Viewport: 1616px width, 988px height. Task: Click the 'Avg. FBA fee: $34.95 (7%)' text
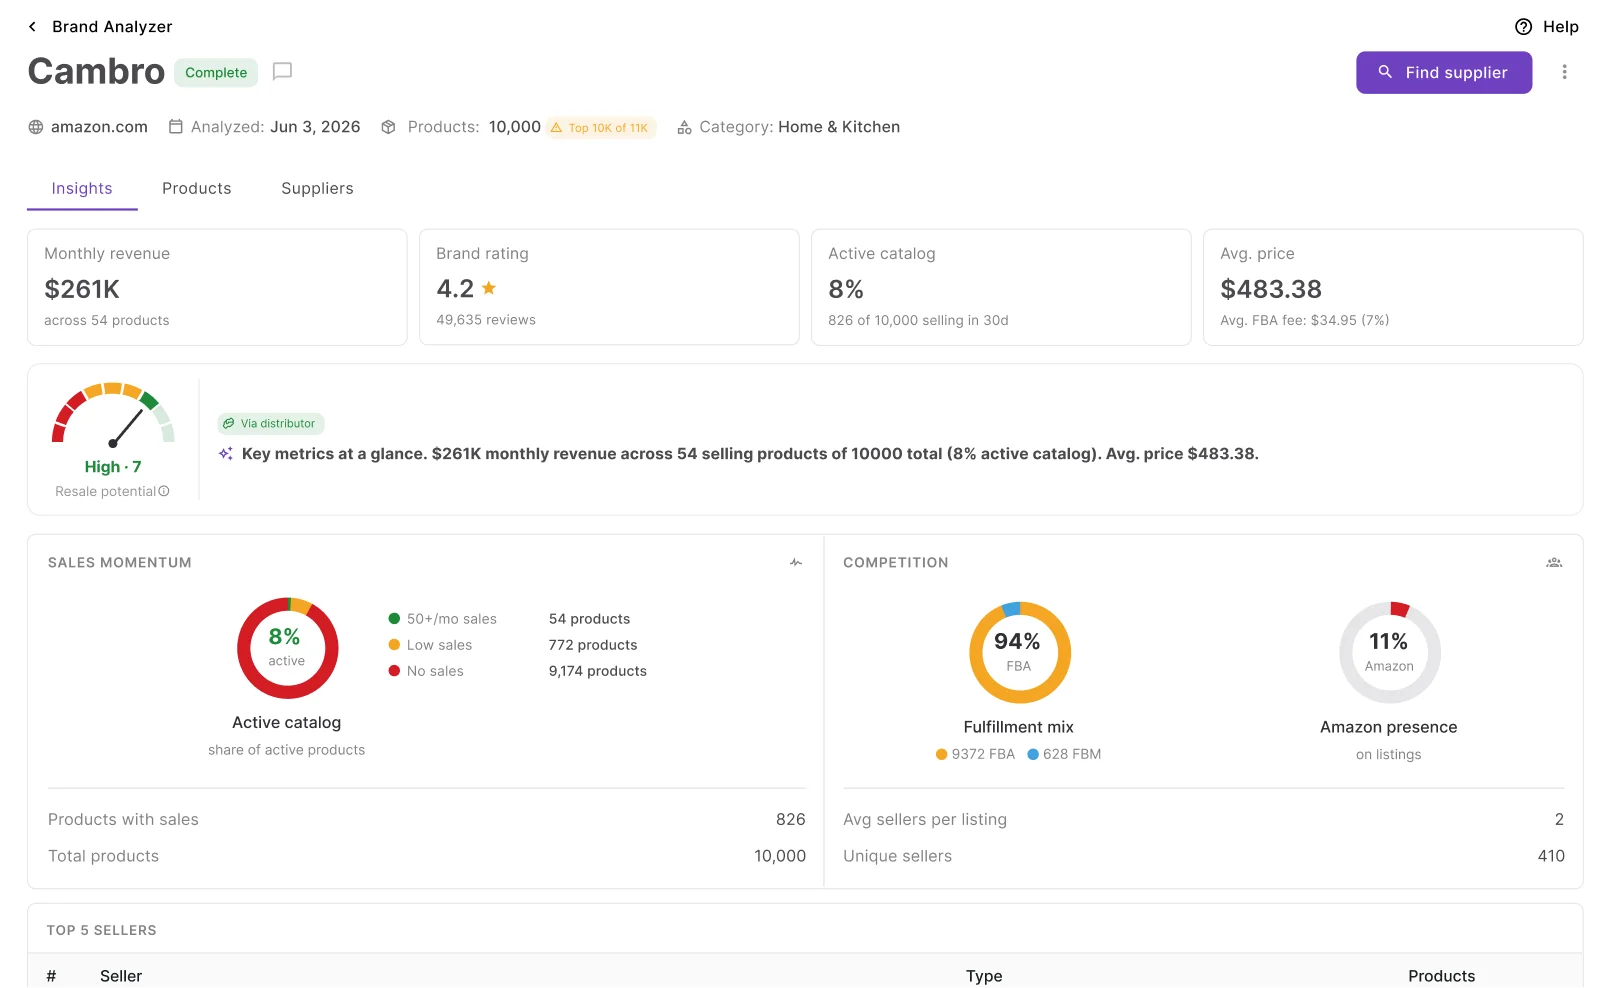(x=1305, y=321)
